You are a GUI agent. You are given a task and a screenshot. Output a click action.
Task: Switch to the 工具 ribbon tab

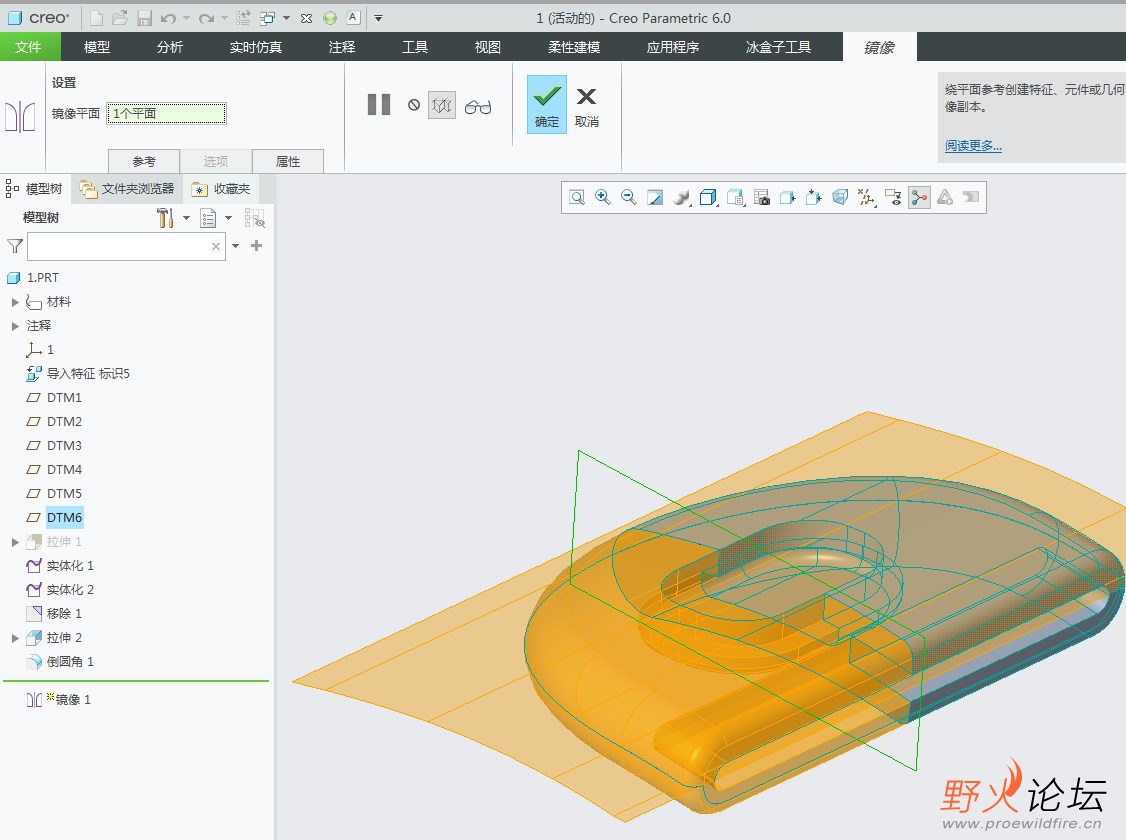[415, 47]
